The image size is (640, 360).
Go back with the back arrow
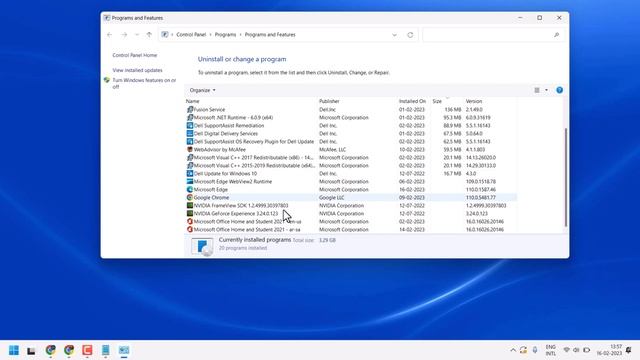click(109, 35)
